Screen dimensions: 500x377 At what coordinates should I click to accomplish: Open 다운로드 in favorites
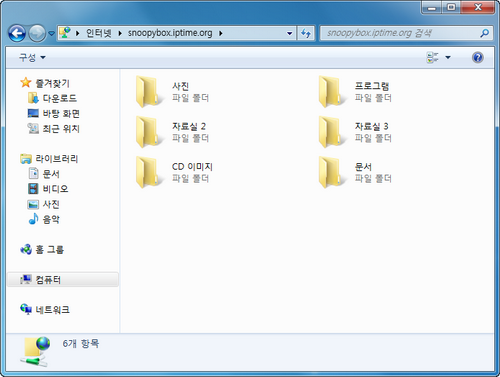[x=60, y=98]
